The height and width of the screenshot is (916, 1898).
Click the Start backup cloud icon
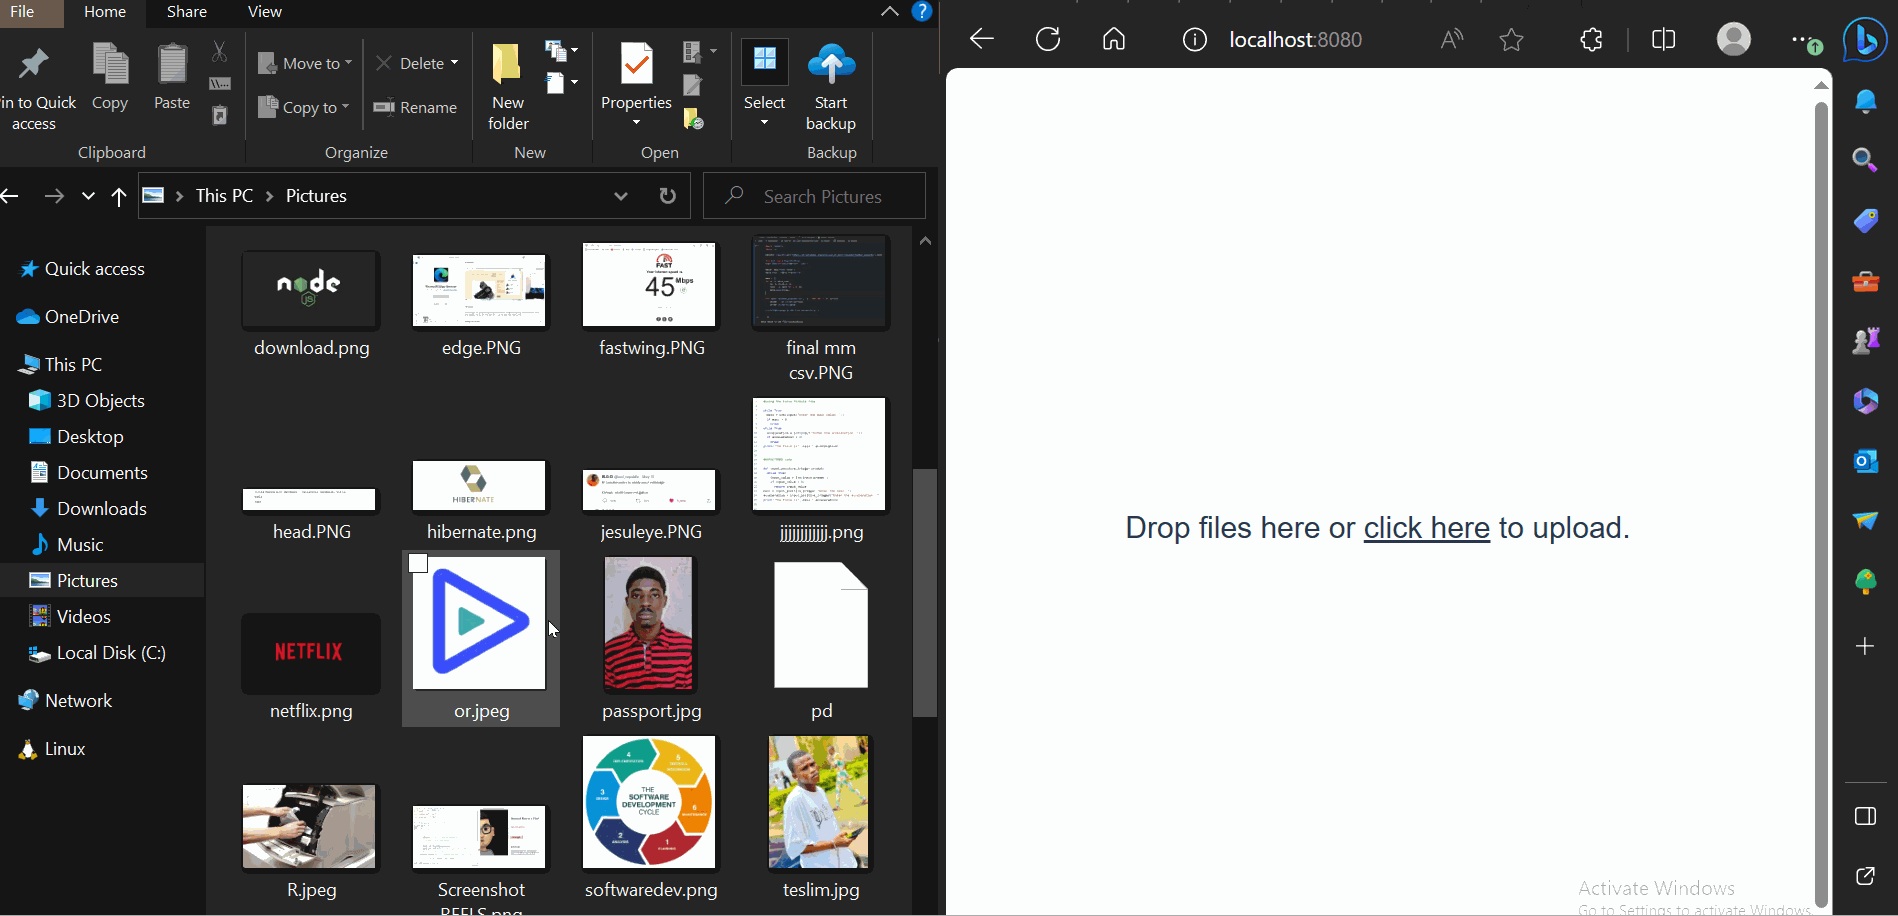(x=831, y=65)
